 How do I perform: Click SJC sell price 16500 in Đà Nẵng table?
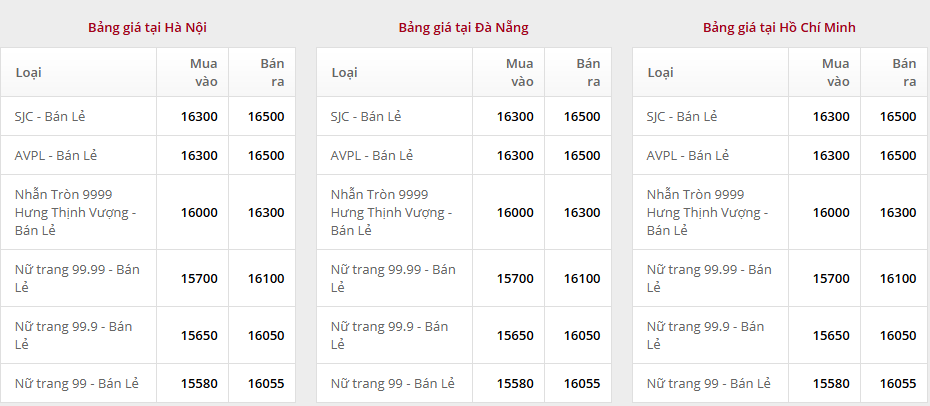pos(582,116)
